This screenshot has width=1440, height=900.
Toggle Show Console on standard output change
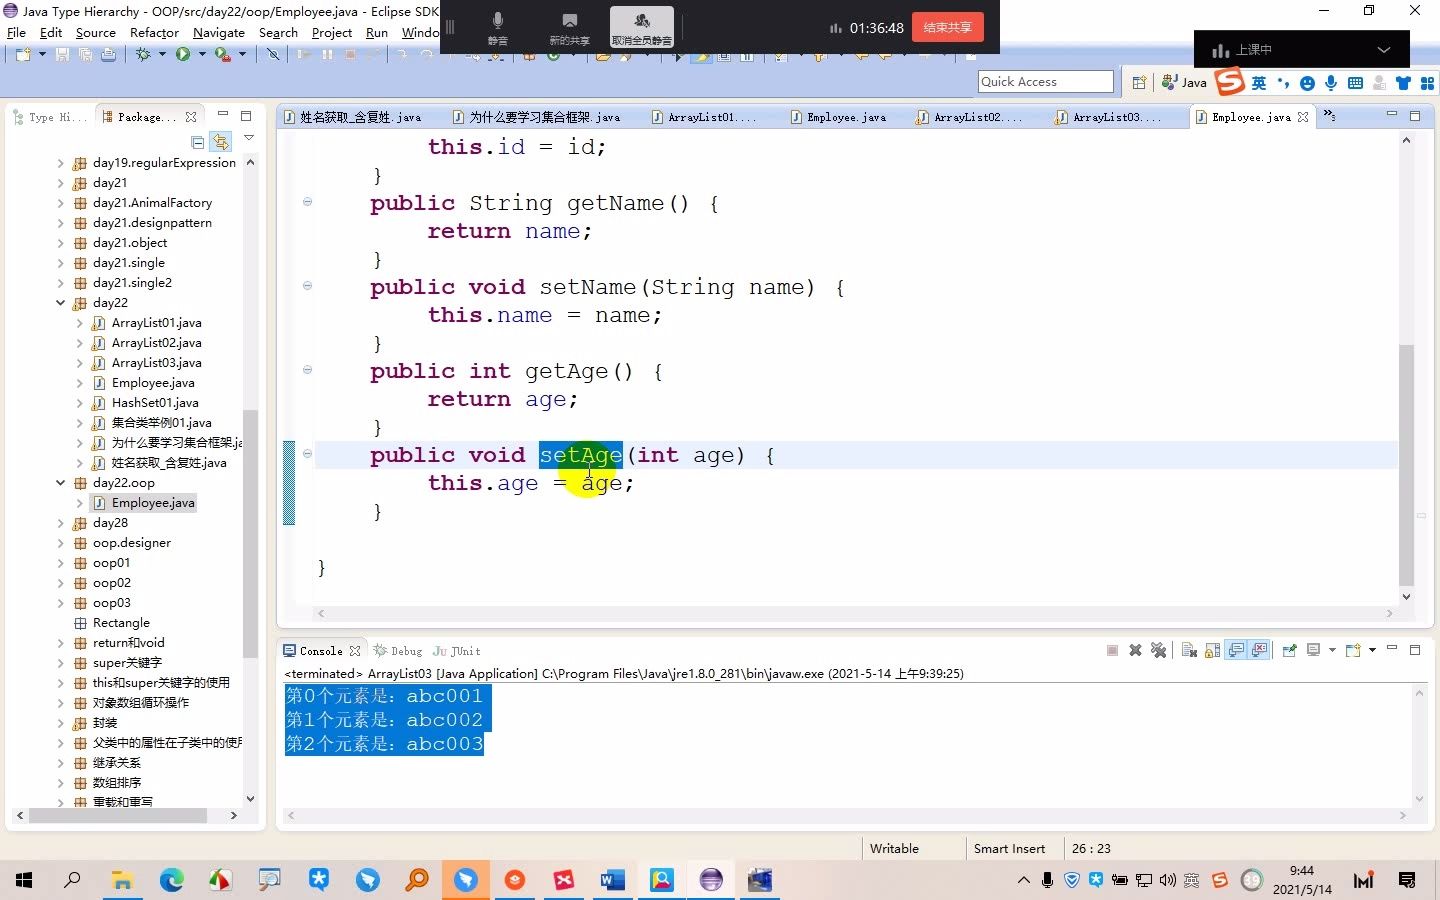click(x=1237, y=650)
